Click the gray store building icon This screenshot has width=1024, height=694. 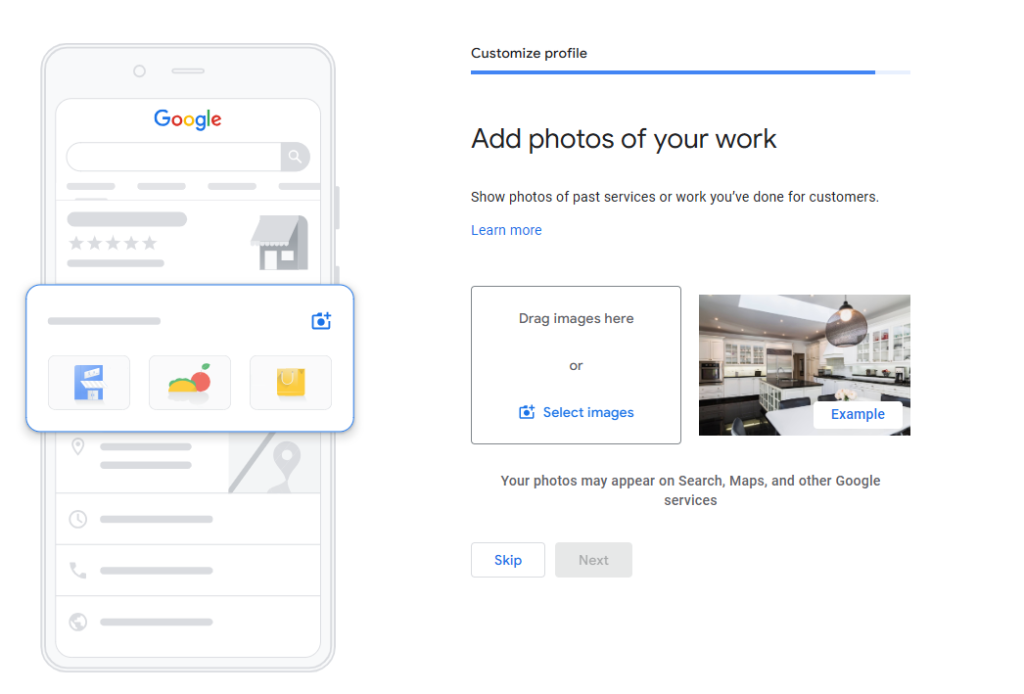pos(280,242)
